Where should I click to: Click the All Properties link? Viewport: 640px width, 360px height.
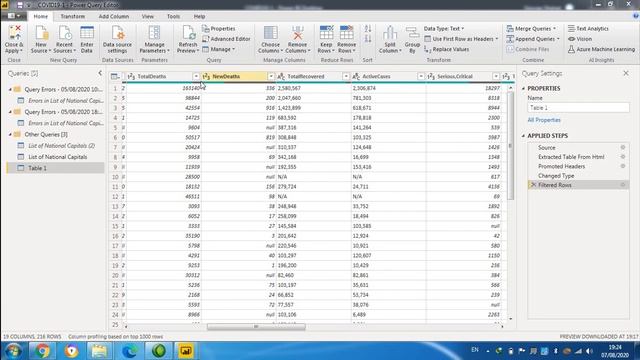coord(544,120)
